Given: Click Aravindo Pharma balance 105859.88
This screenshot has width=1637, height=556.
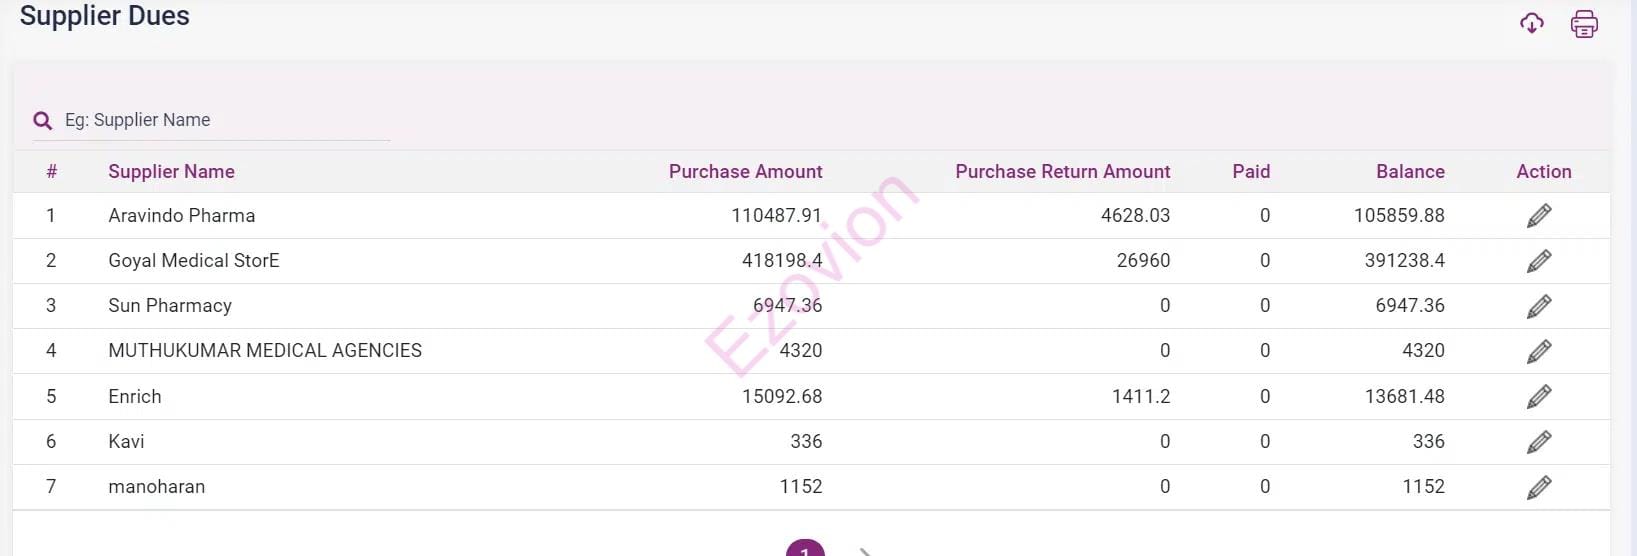Looking at the screenshot, I should tap(1398, 216).
